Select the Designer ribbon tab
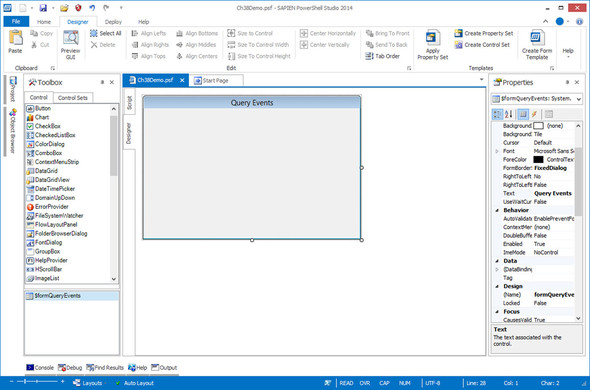 tap(78, 22)
